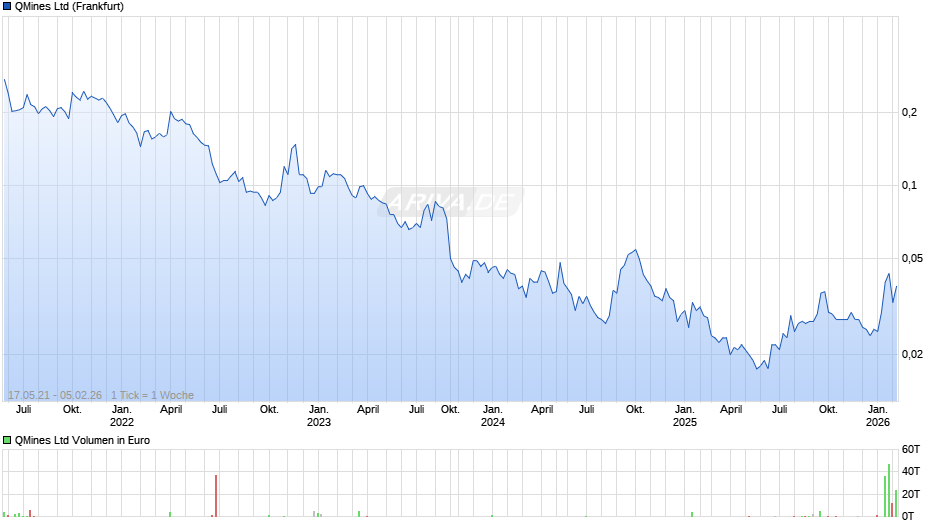Click the 0,02 price axis label
The image size is (940, 526).
(912, 354)
